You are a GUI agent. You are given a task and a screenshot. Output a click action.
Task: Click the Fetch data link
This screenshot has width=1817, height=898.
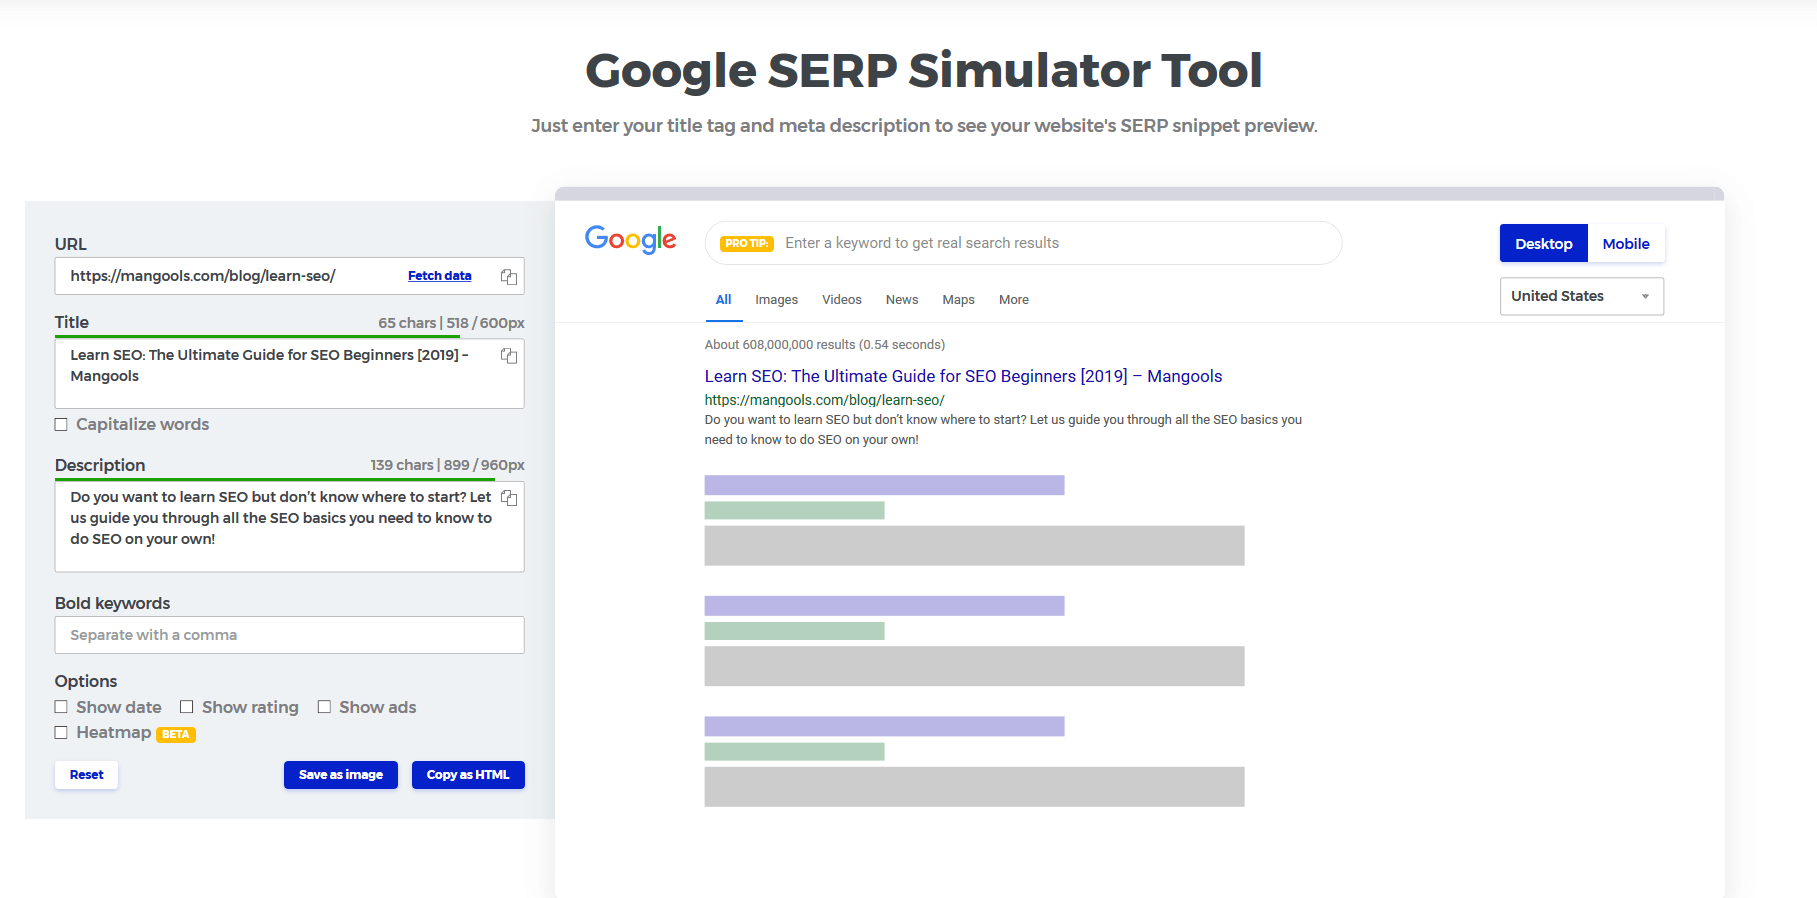point(439,276)
